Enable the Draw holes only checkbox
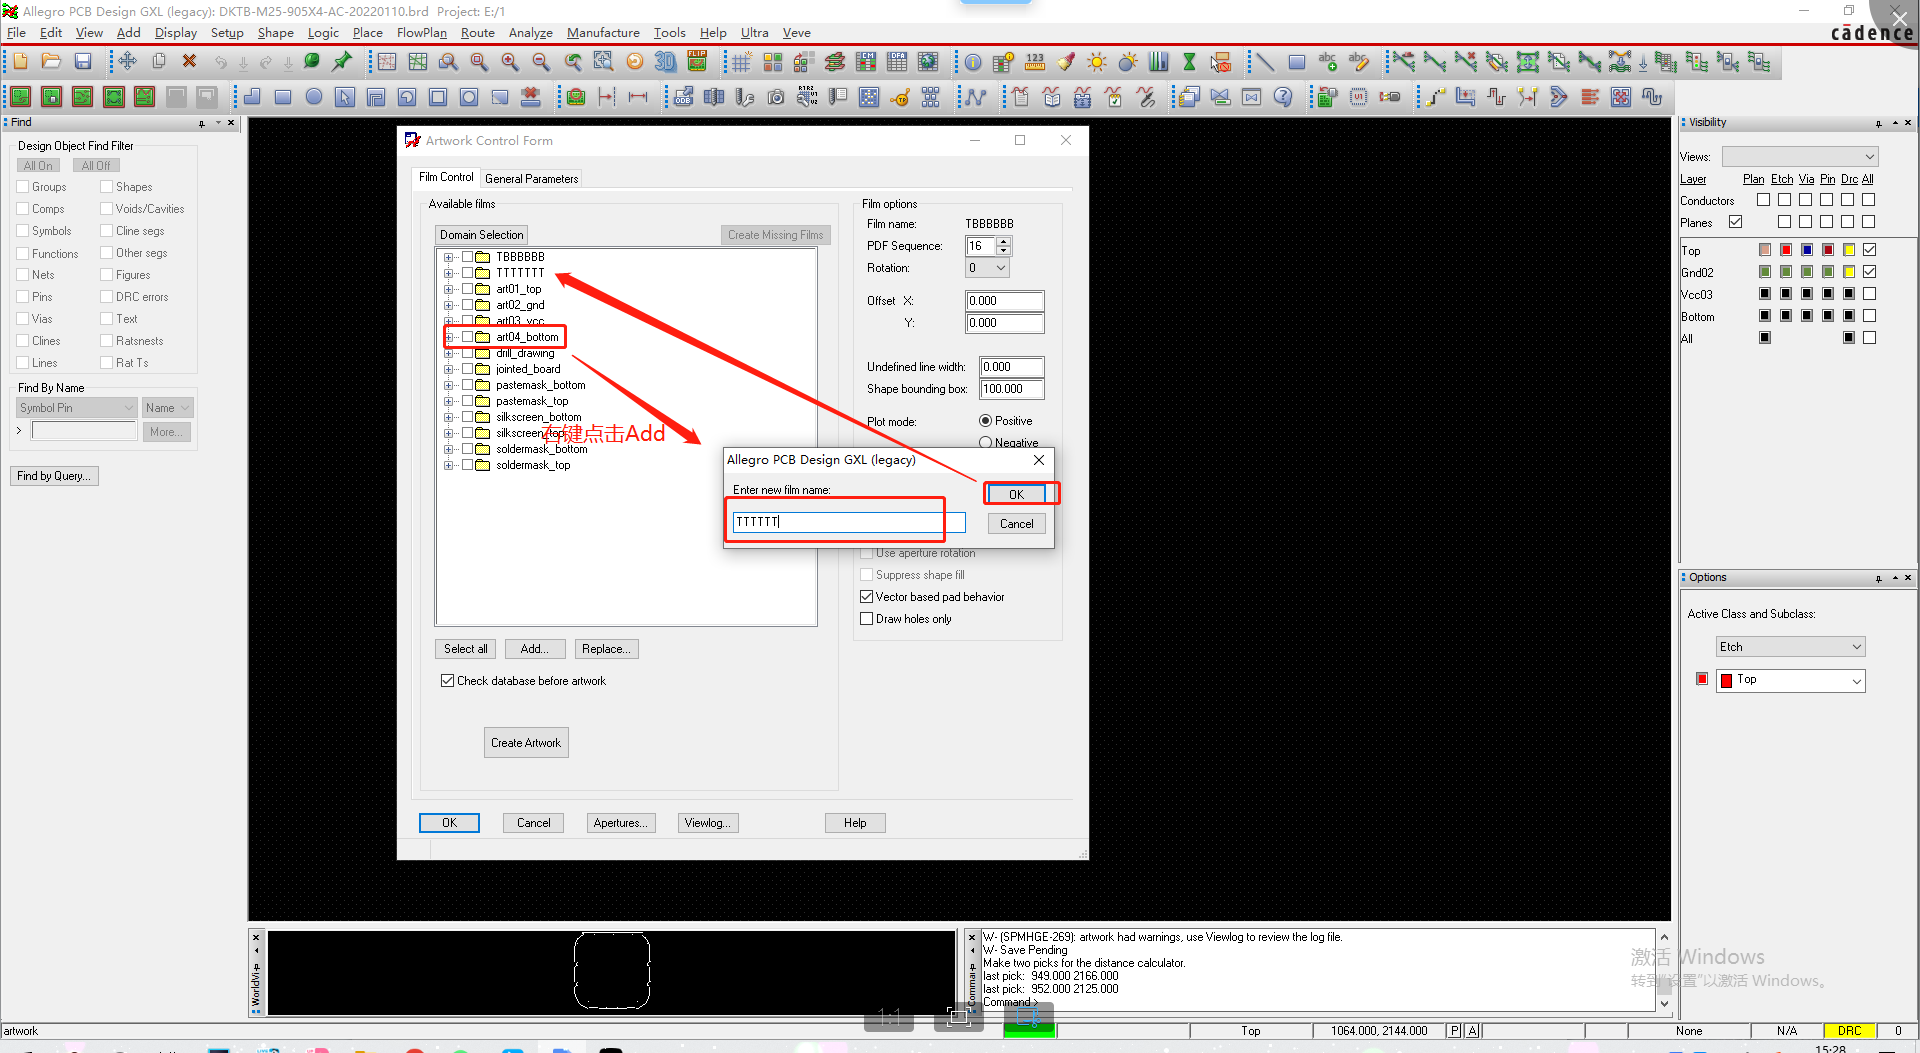1920x1053 pixels. (x=867, y=619)
